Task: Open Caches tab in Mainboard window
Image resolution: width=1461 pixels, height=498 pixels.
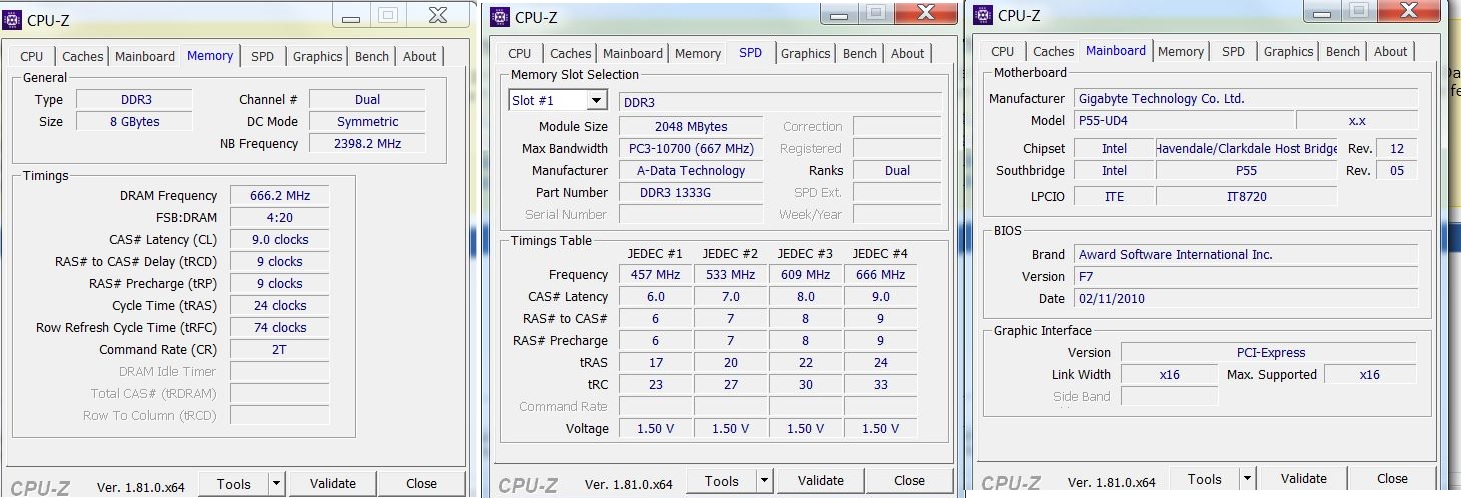Action: [1053, 52]
